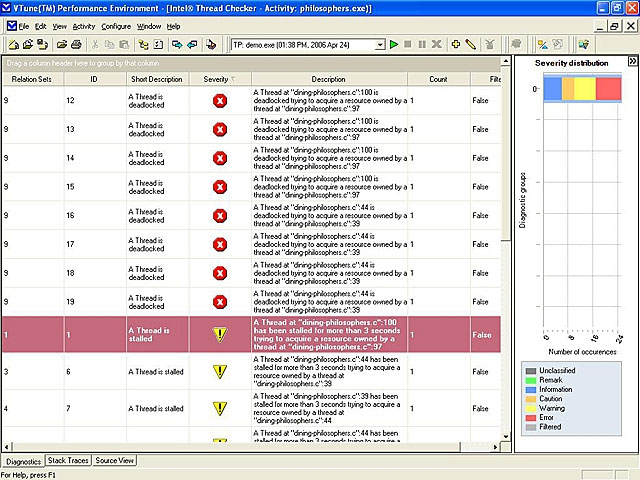Open the Help menu
Image resolution: width=640 pixels, height=480 pixels.
pos(173,27)
